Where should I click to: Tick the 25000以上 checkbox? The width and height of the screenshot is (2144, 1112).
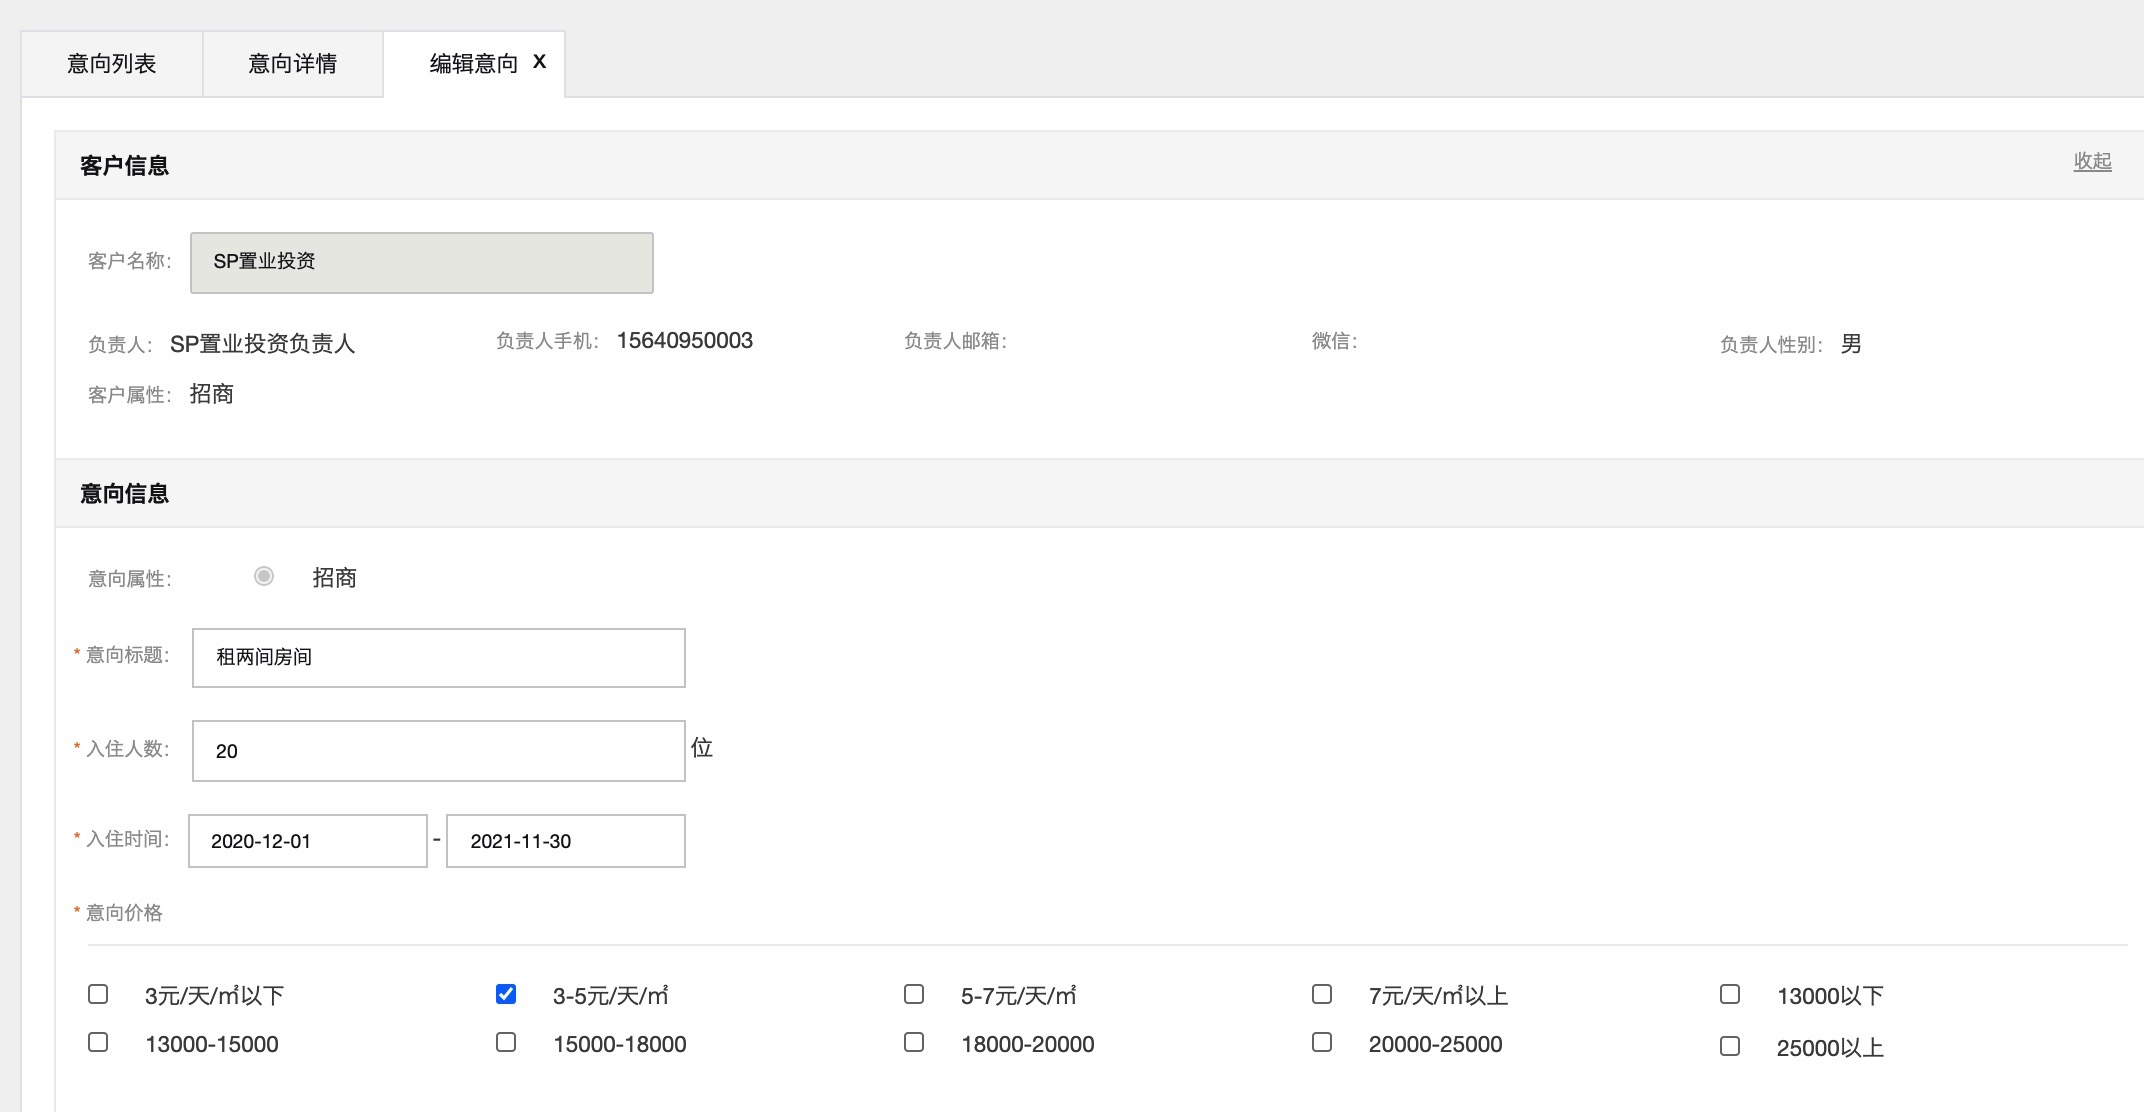(x=1730, y=1046)
